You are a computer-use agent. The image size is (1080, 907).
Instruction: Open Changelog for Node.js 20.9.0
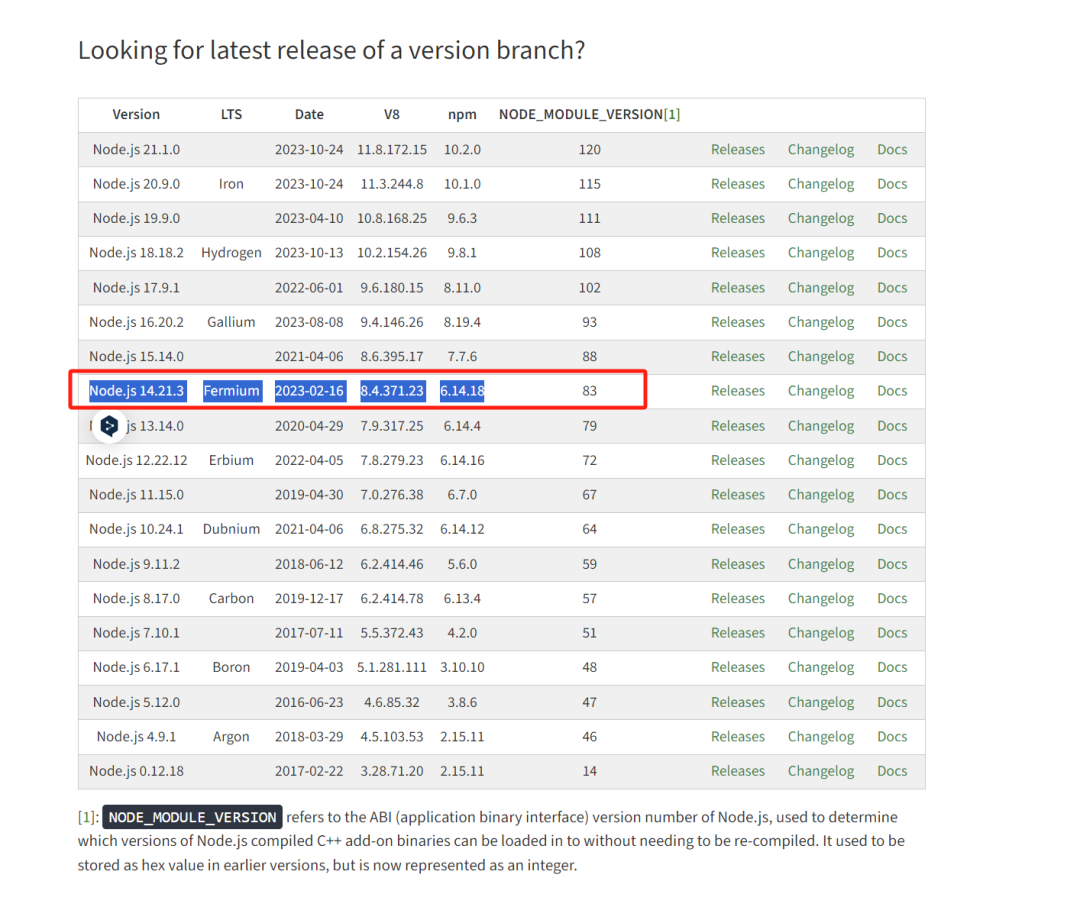coord(821,184)
